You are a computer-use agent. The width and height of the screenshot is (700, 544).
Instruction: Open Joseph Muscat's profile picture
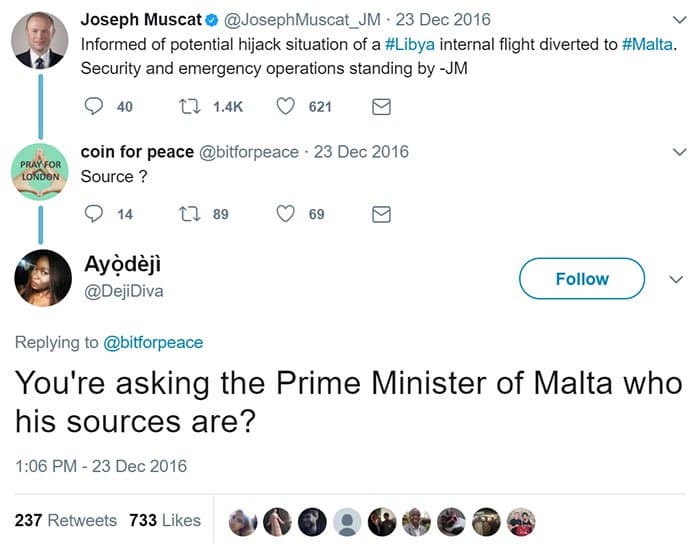tap(42, 40)
